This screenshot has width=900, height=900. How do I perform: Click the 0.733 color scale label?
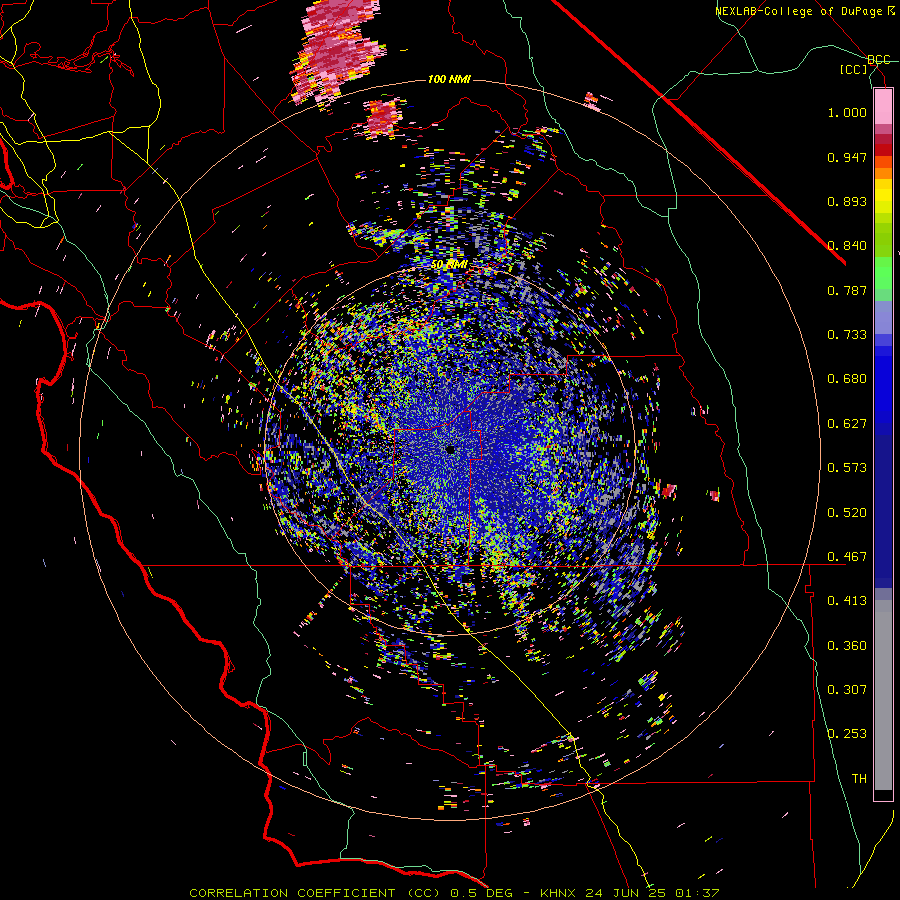tap(847, 335)
